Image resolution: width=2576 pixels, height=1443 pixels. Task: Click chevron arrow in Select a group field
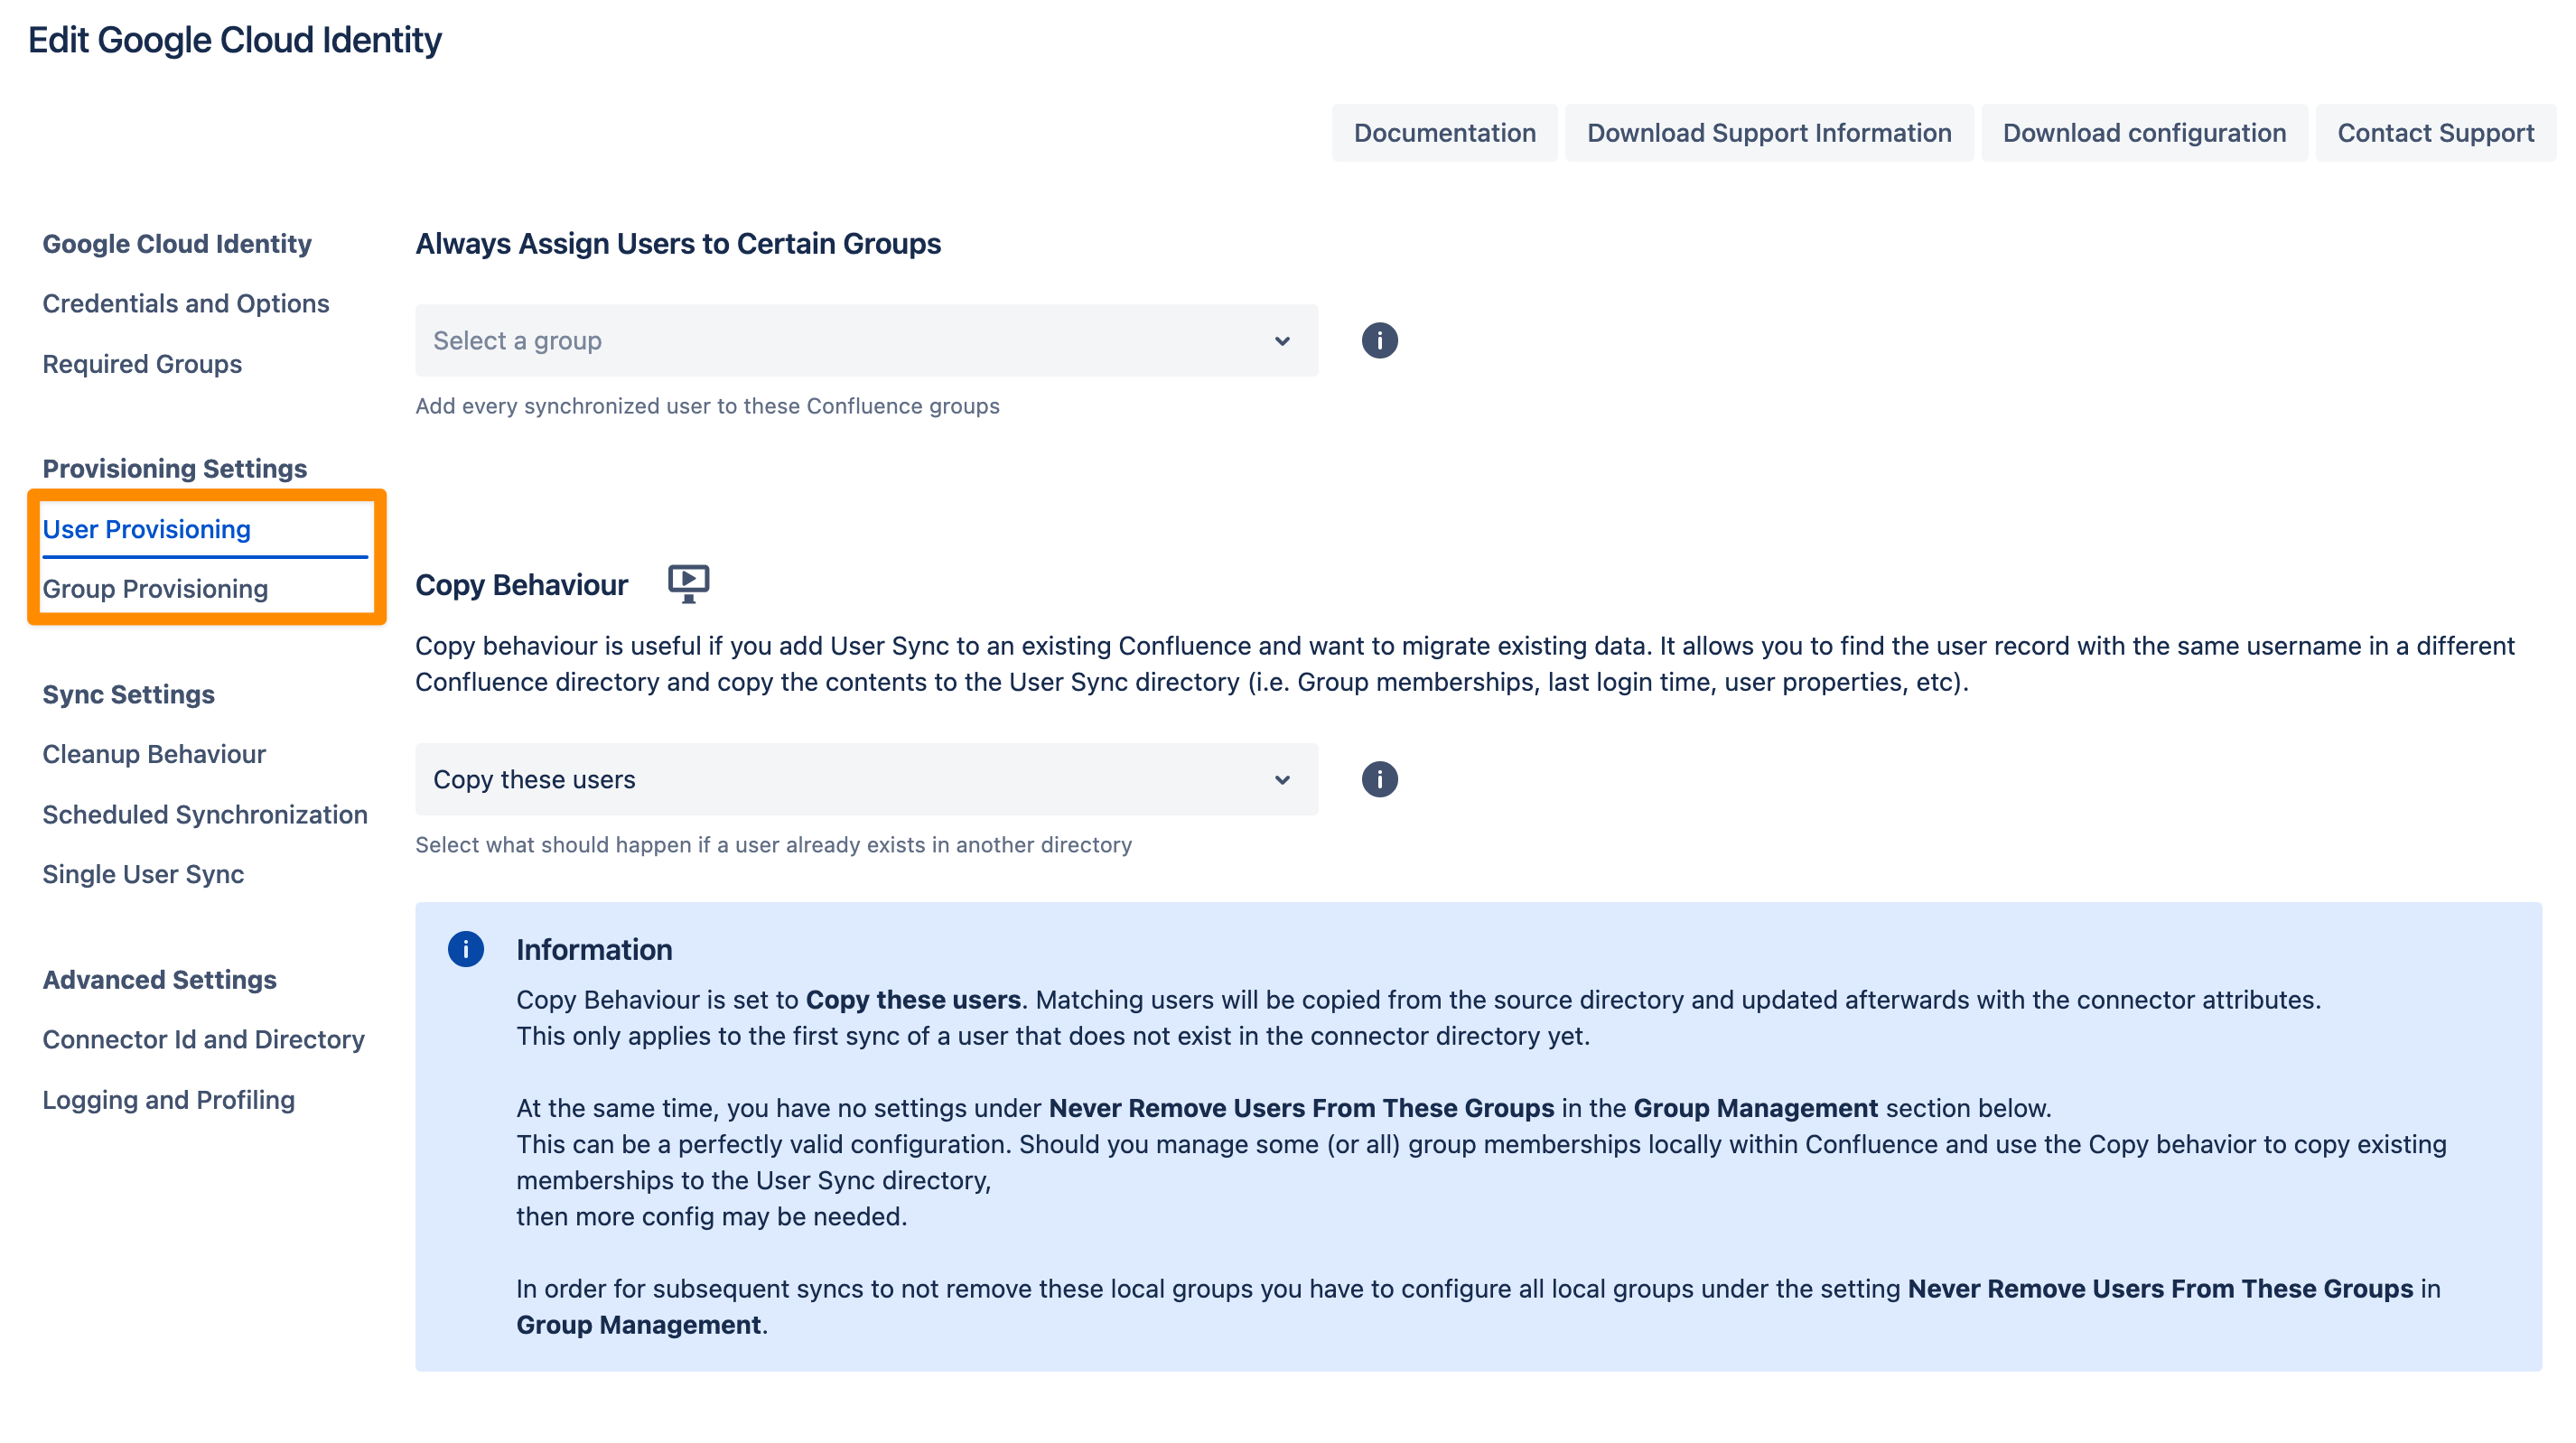(x=1281, y=341)
